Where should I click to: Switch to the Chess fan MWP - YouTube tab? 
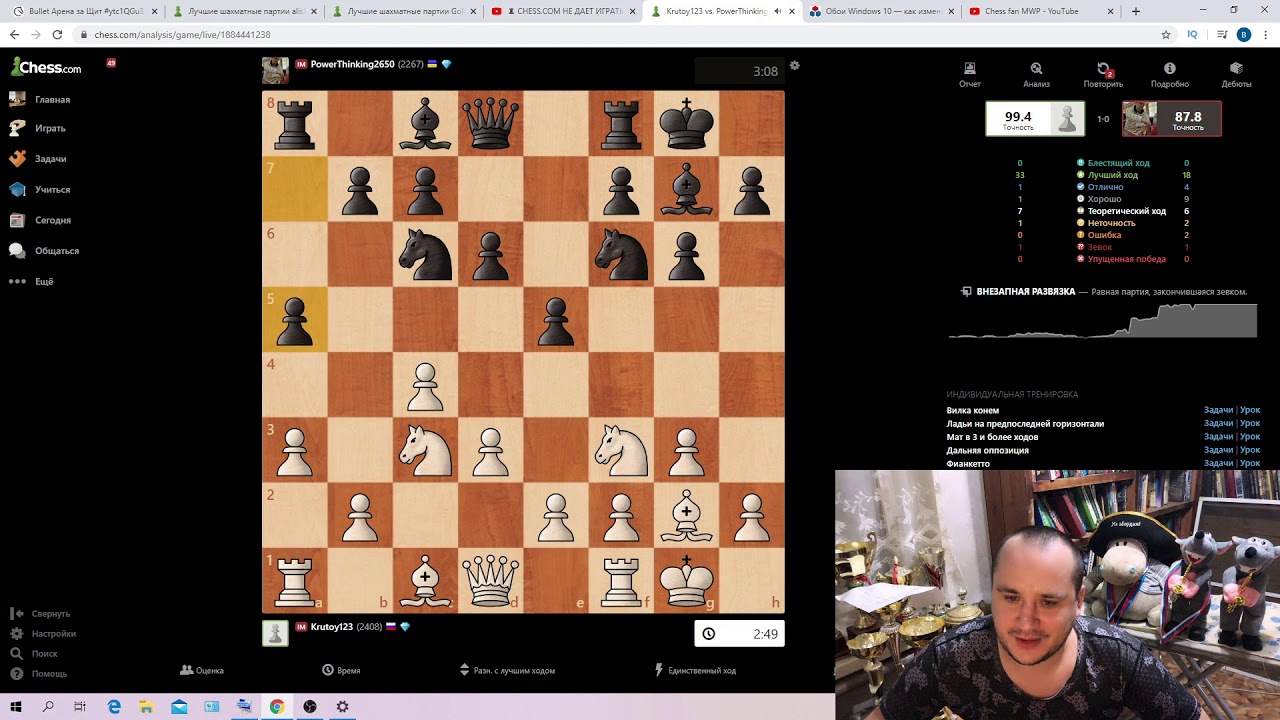(1040, 11)
